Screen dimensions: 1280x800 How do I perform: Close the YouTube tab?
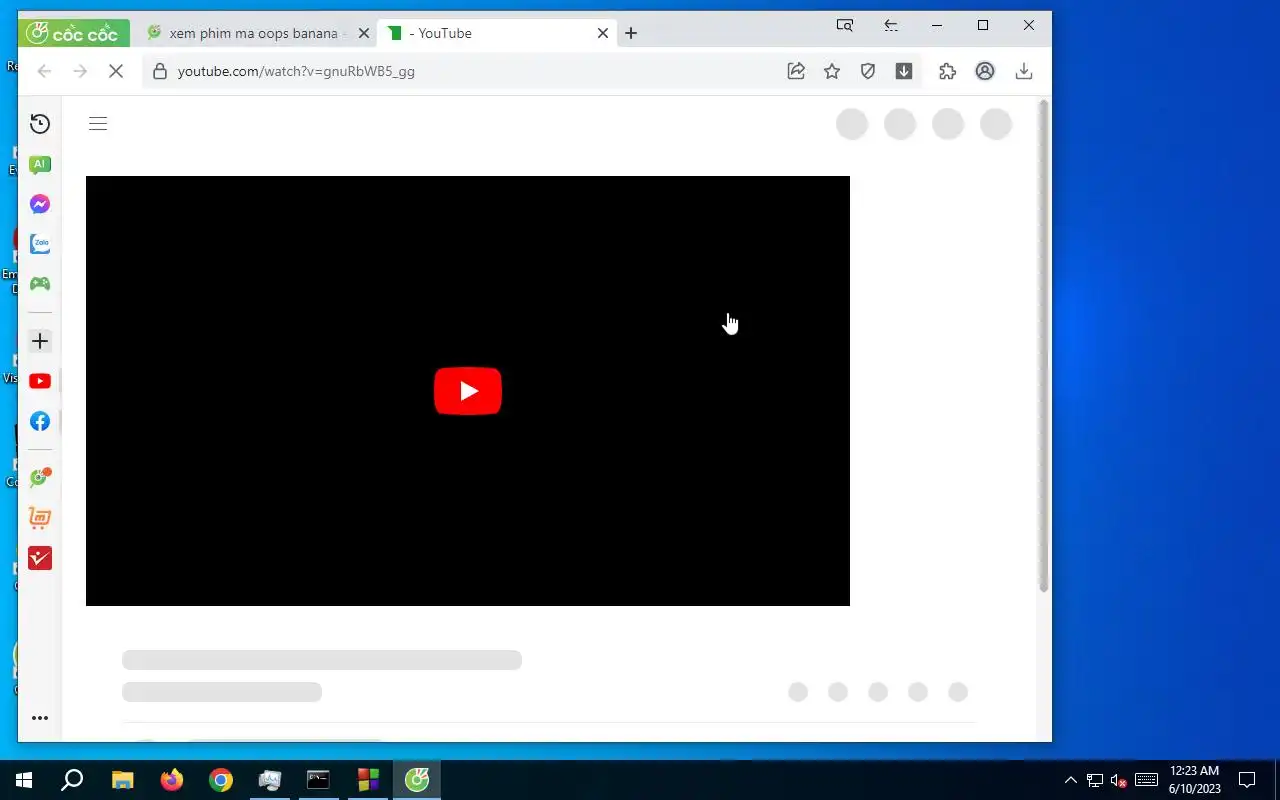tap(603, 33)
